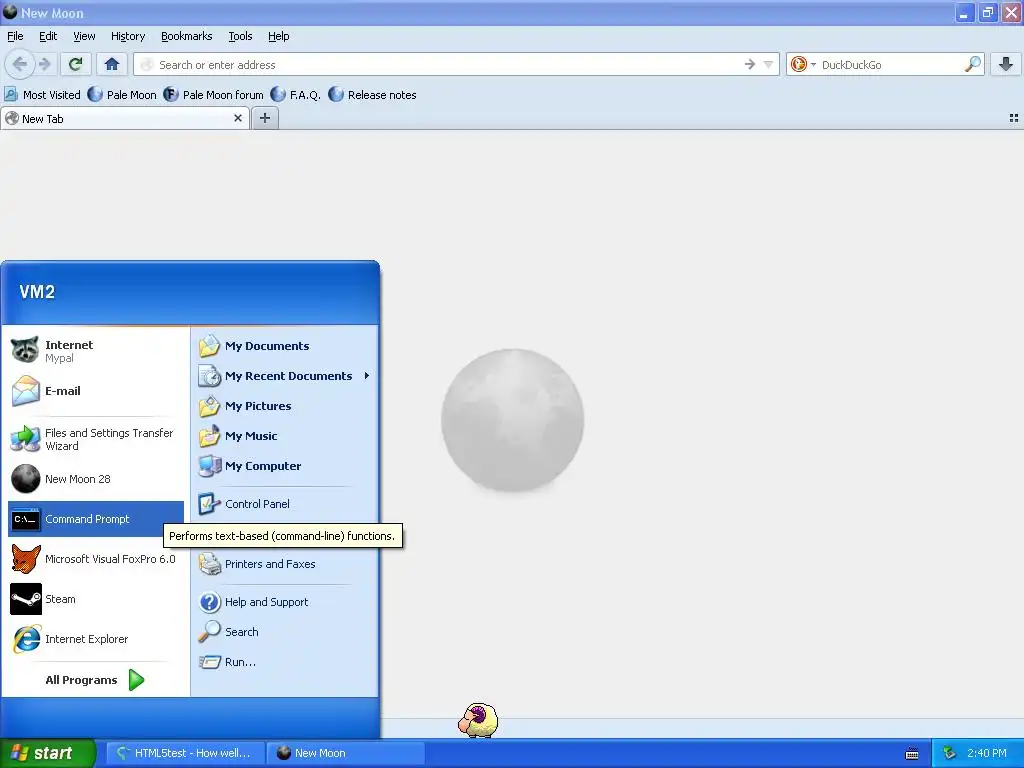
Task: Click the clock showing 2:40 PM
Action: pos(987,753)
